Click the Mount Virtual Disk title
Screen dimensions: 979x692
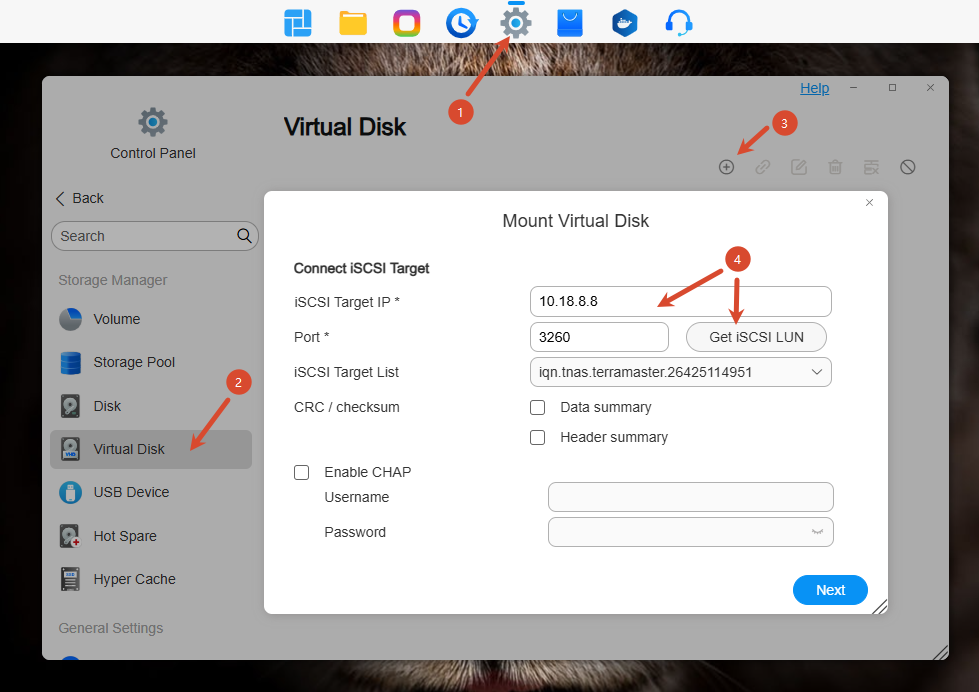tap(576, 221)
